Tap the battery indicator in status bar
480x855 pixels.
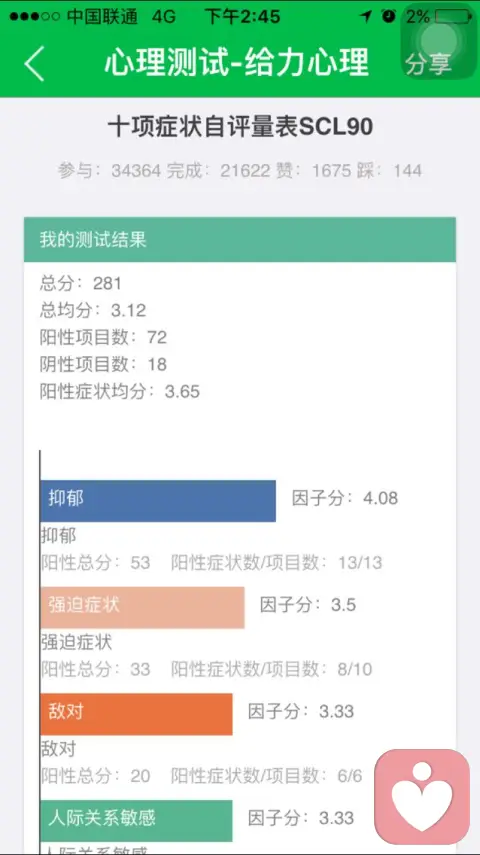pos(453,16)
